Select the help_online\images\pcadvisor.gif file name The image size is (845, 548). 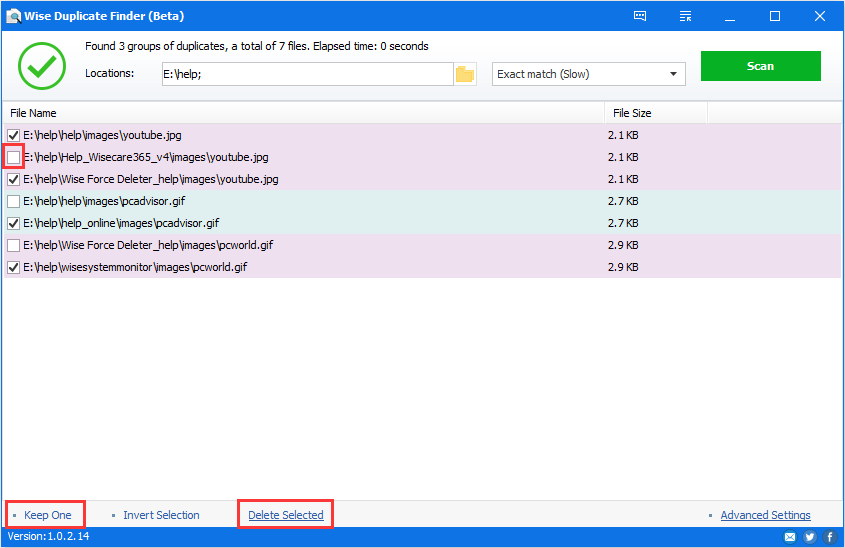pos(121,223)
